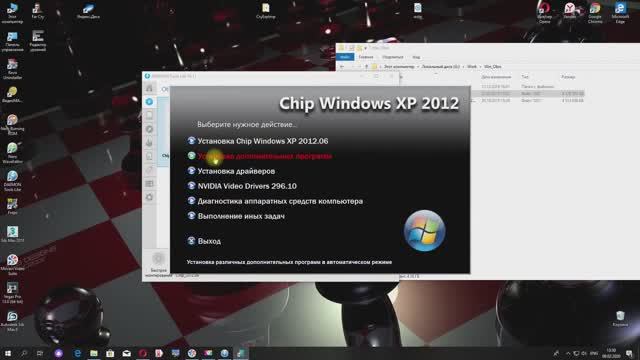Click quick mount button in DAEMON Tools
This screenshot has width=640, height=360.
(x=158, y=264)
